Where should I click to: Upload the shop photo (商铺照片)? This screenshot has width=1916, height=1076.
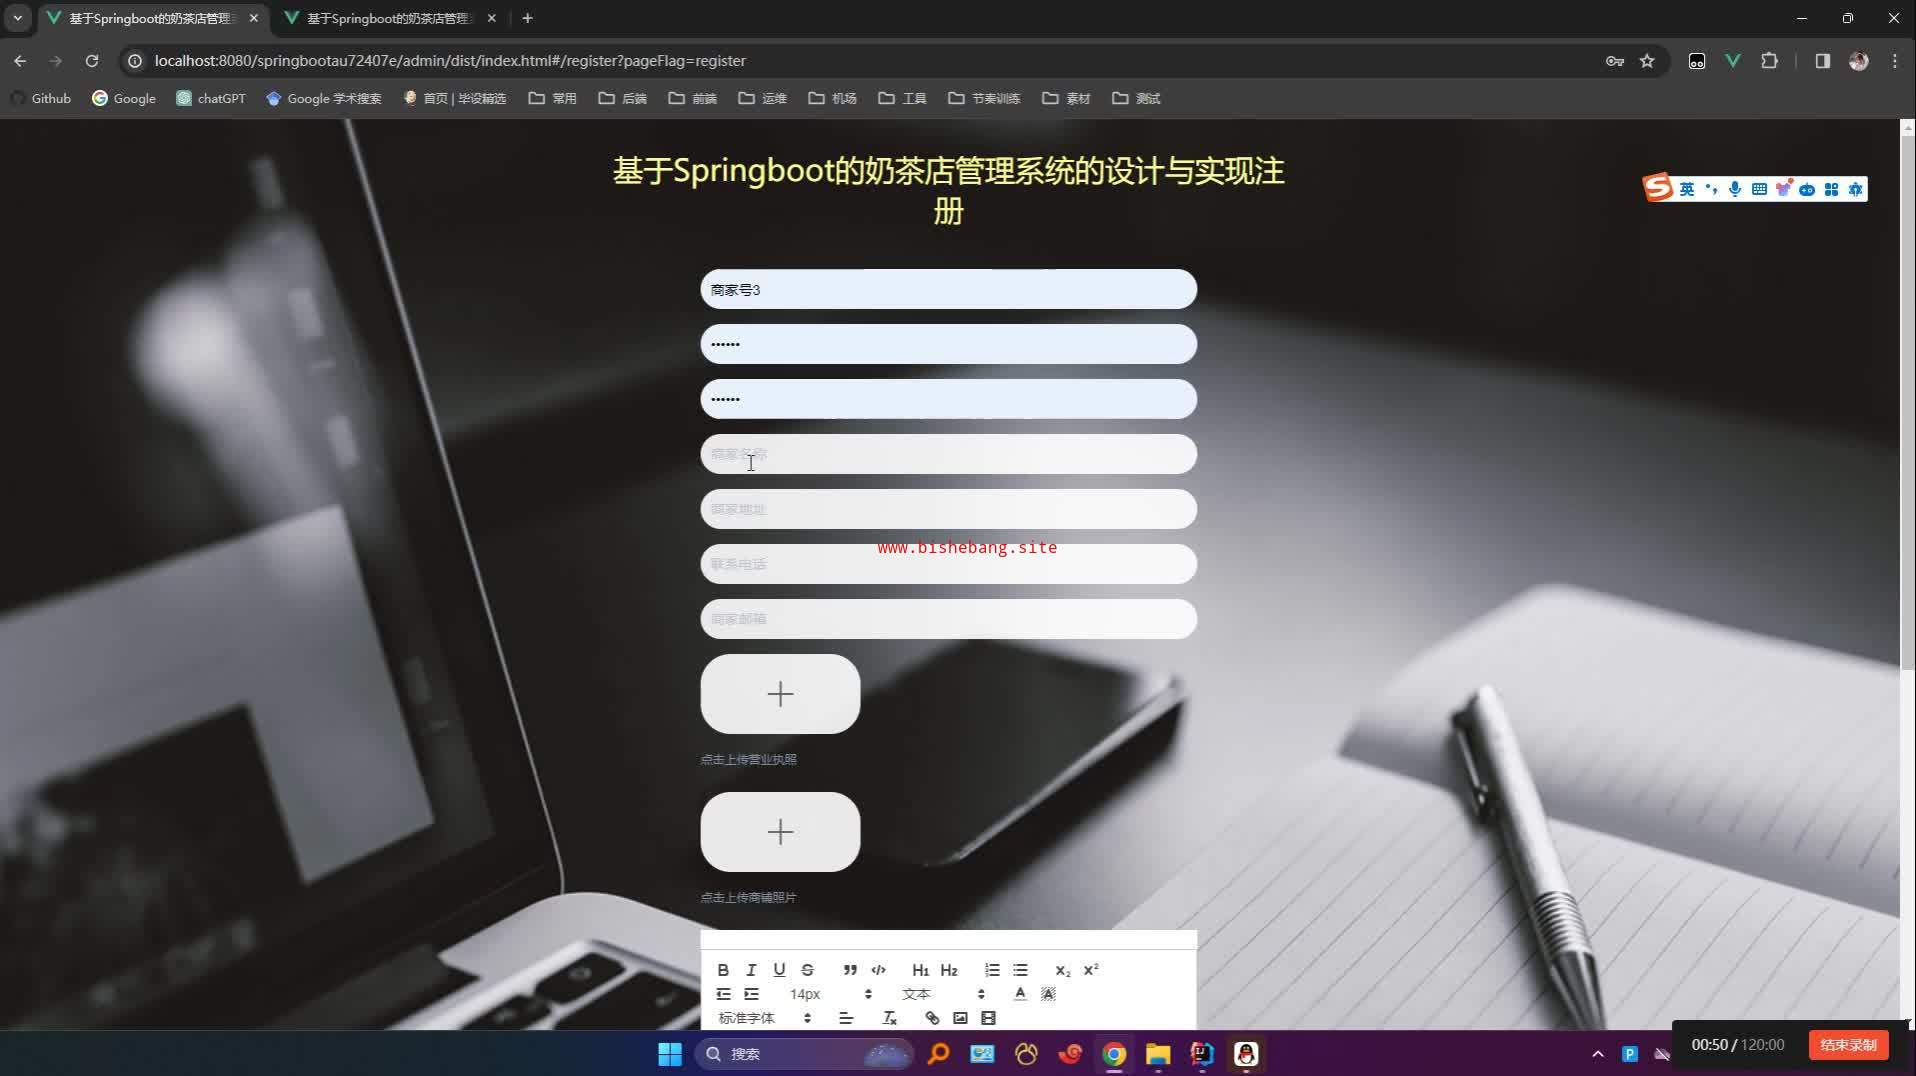[x=780, y=832]
